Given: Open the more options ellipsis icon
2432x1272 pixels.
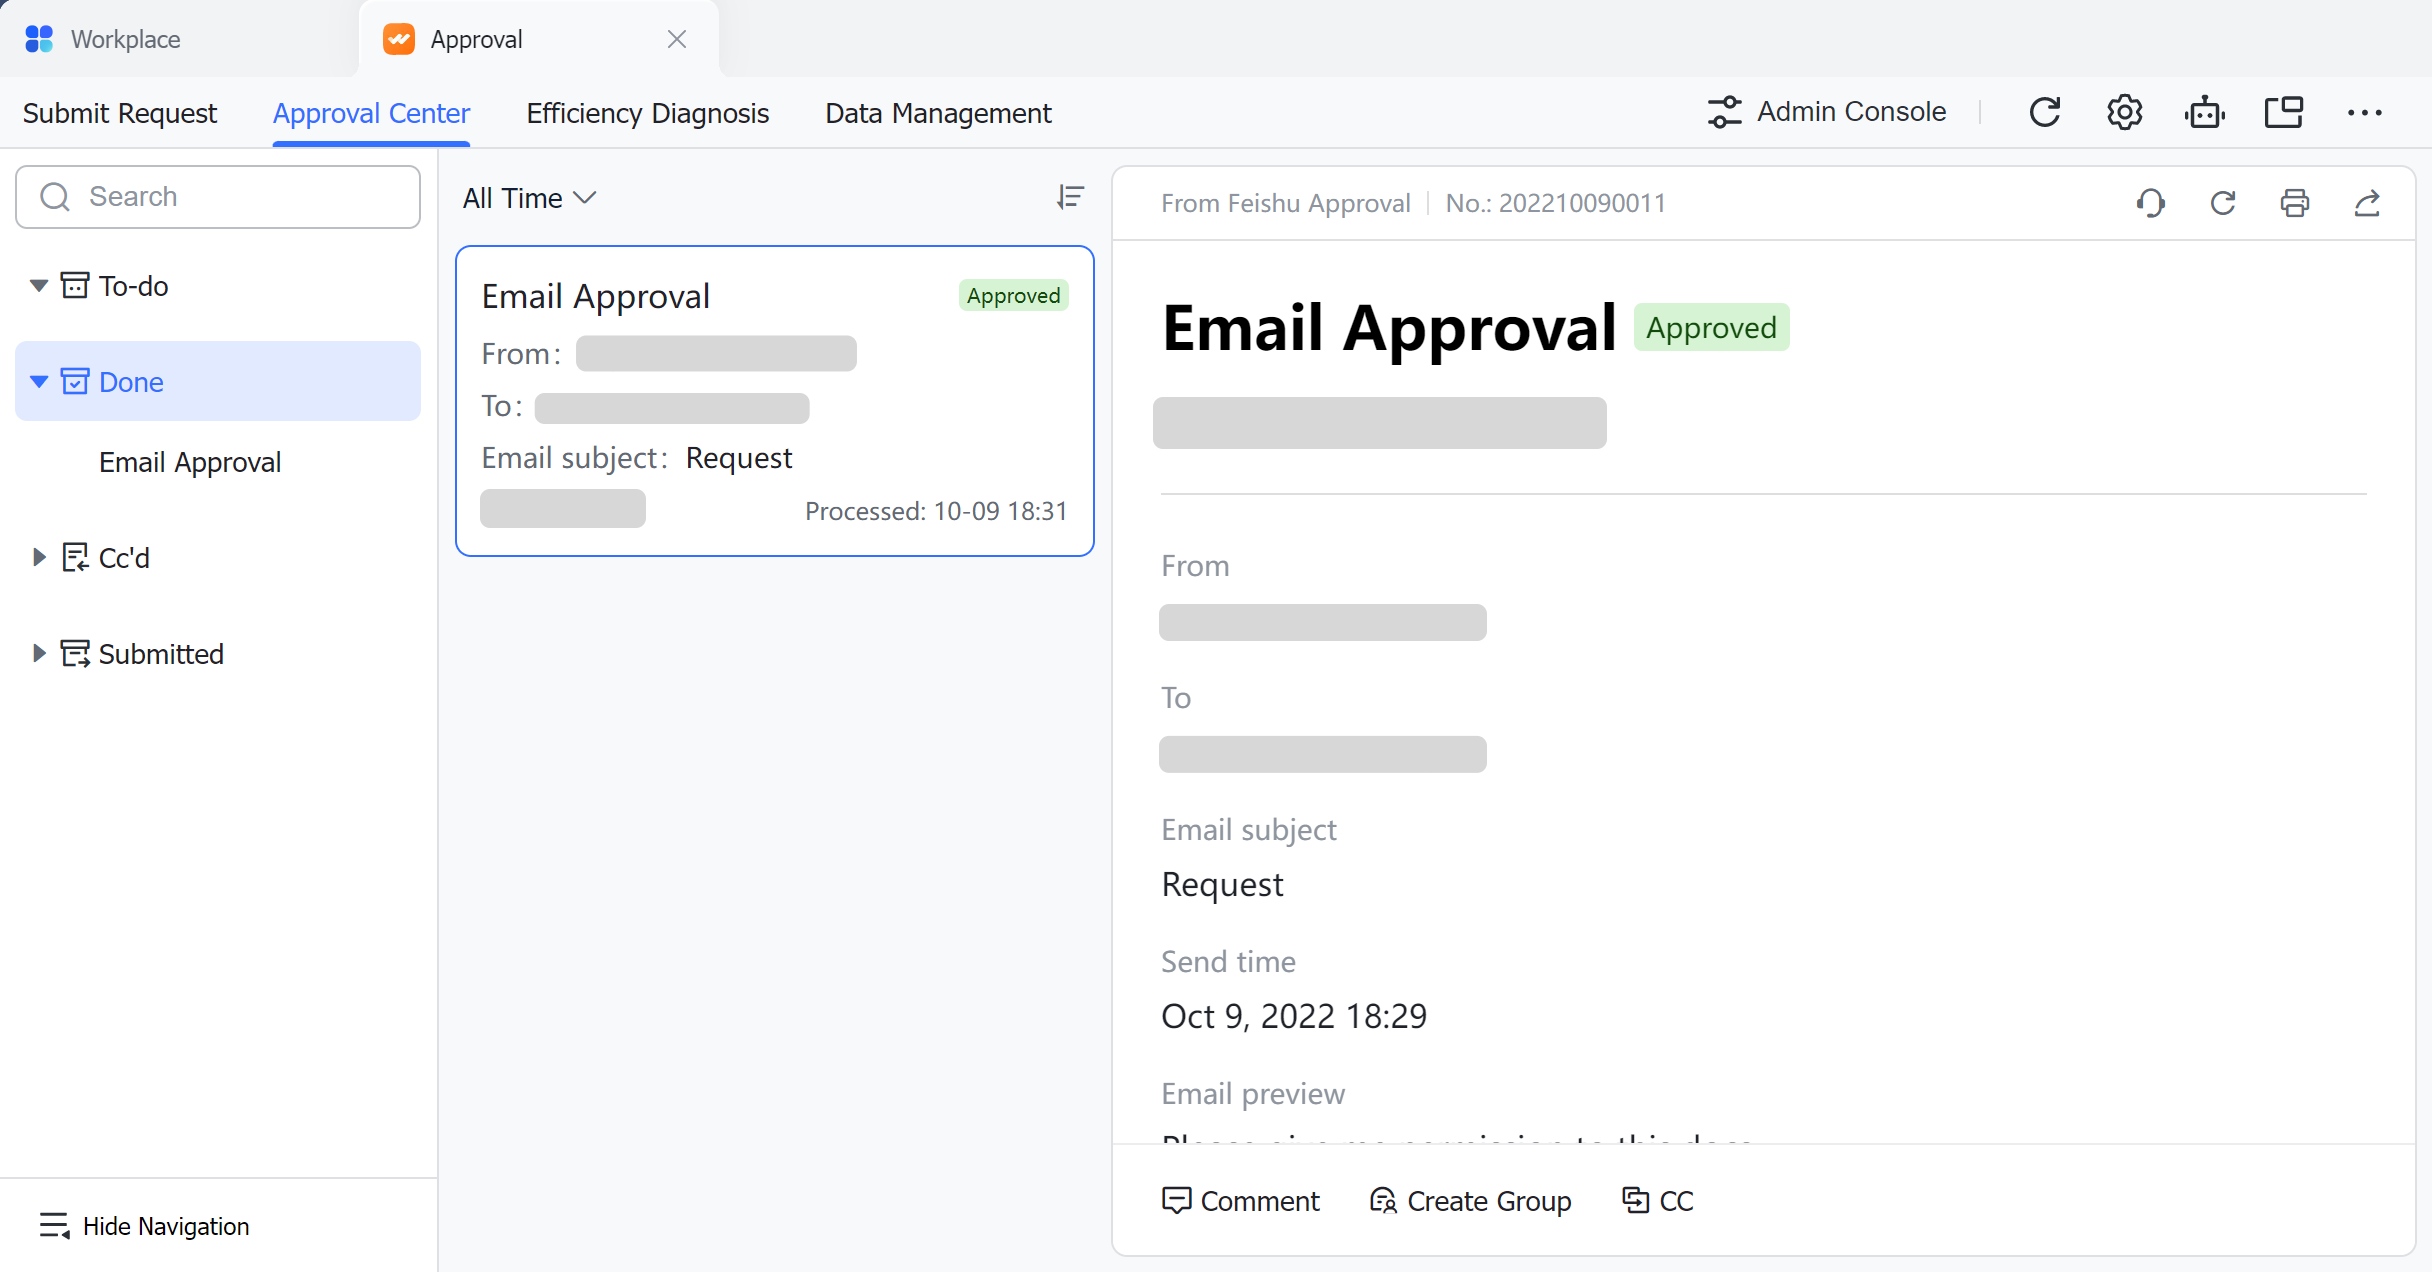Looking at the screenshot, I should (x=2364, y=112).
